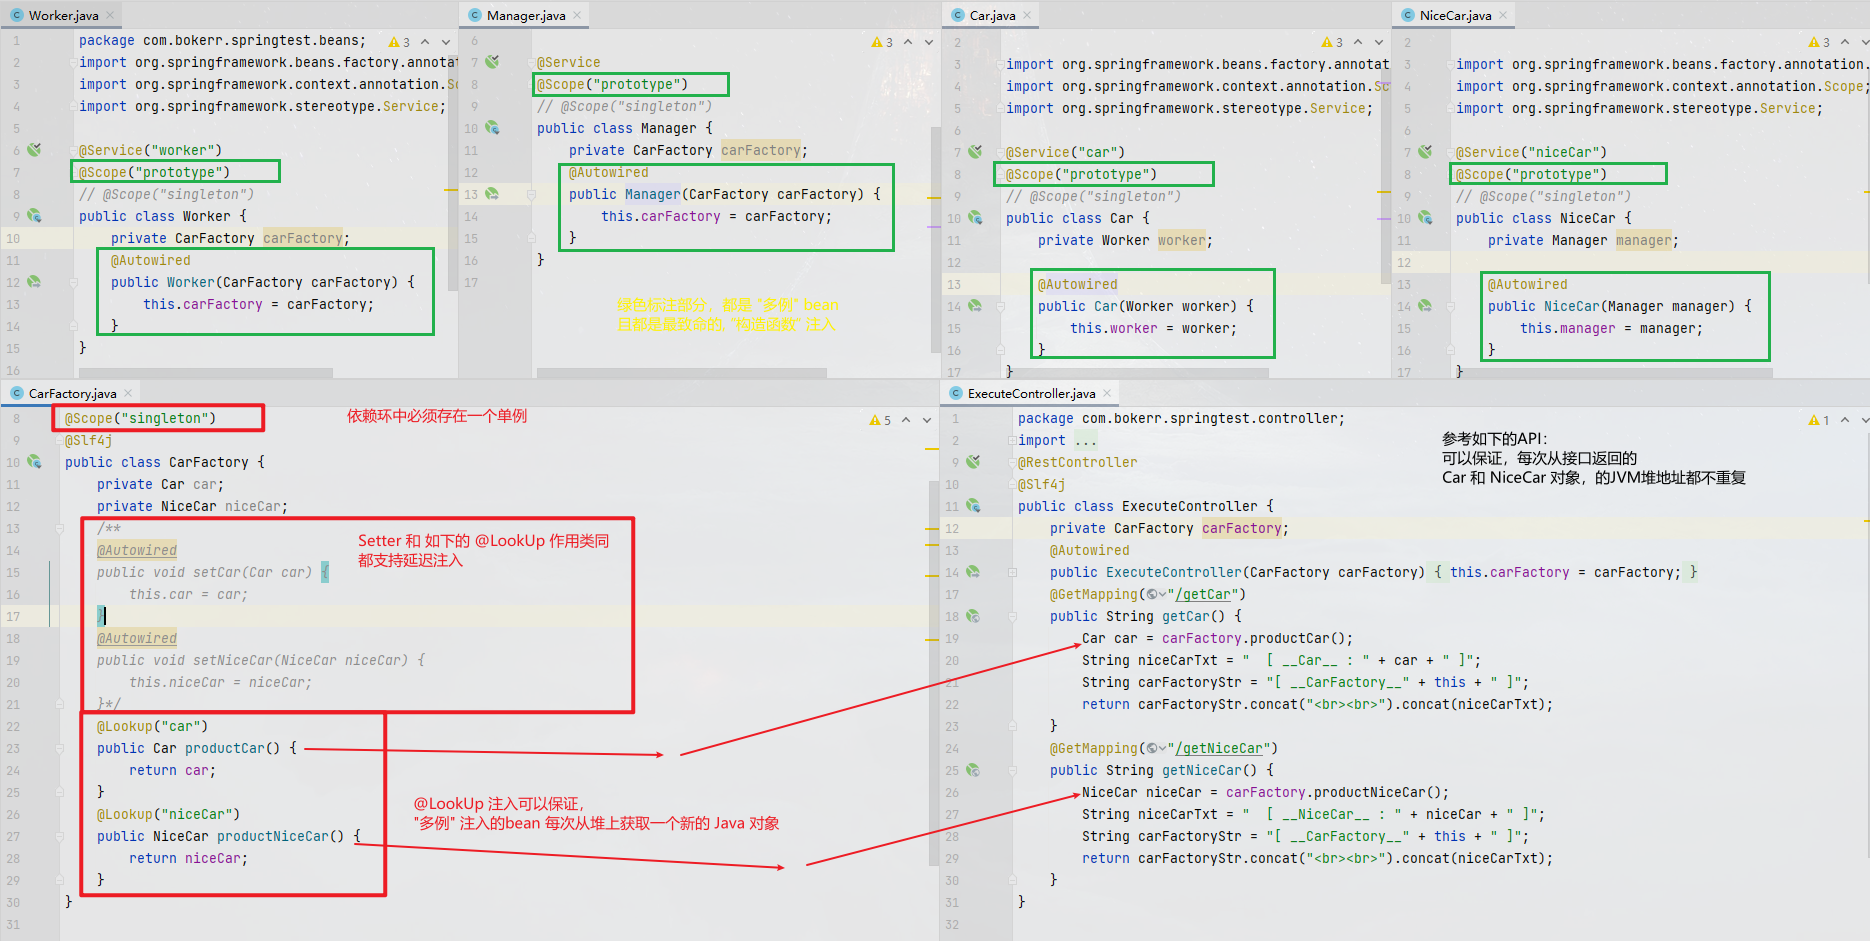Collapse Car constructor fold marker
The width and height of the screenshot is (1870, 941).
pos(1000,307)
